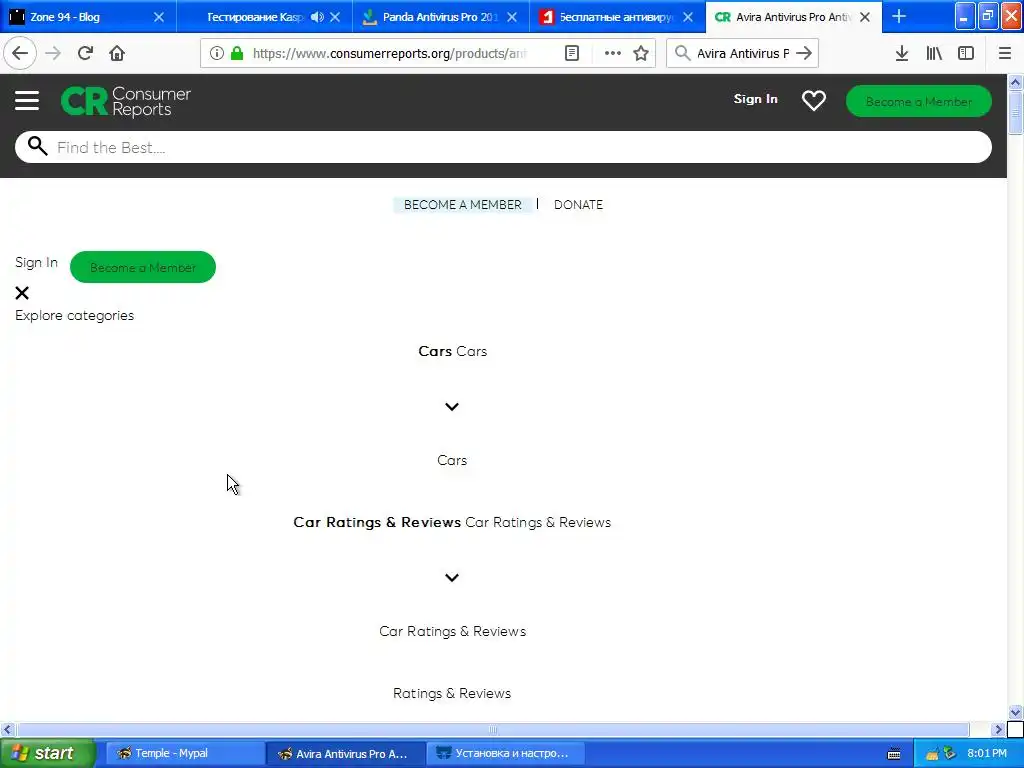Switch to Установка и настро taskbar window
Viewport: 1024px width, 768px height.
click(505, 753)
